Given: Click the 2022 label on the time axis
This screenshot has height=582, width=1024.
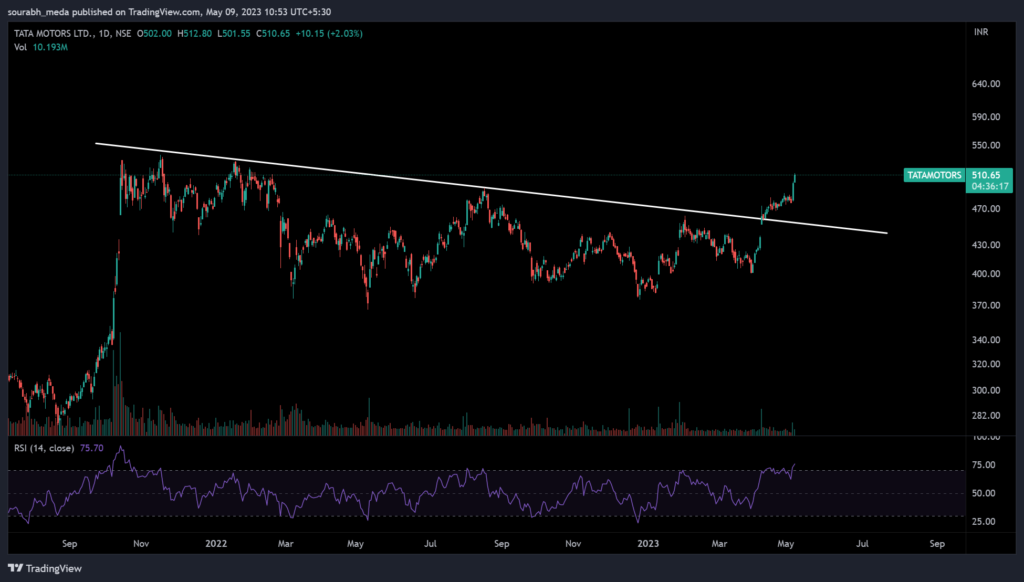Looking at the screenshot, I should tap(216, 543).
